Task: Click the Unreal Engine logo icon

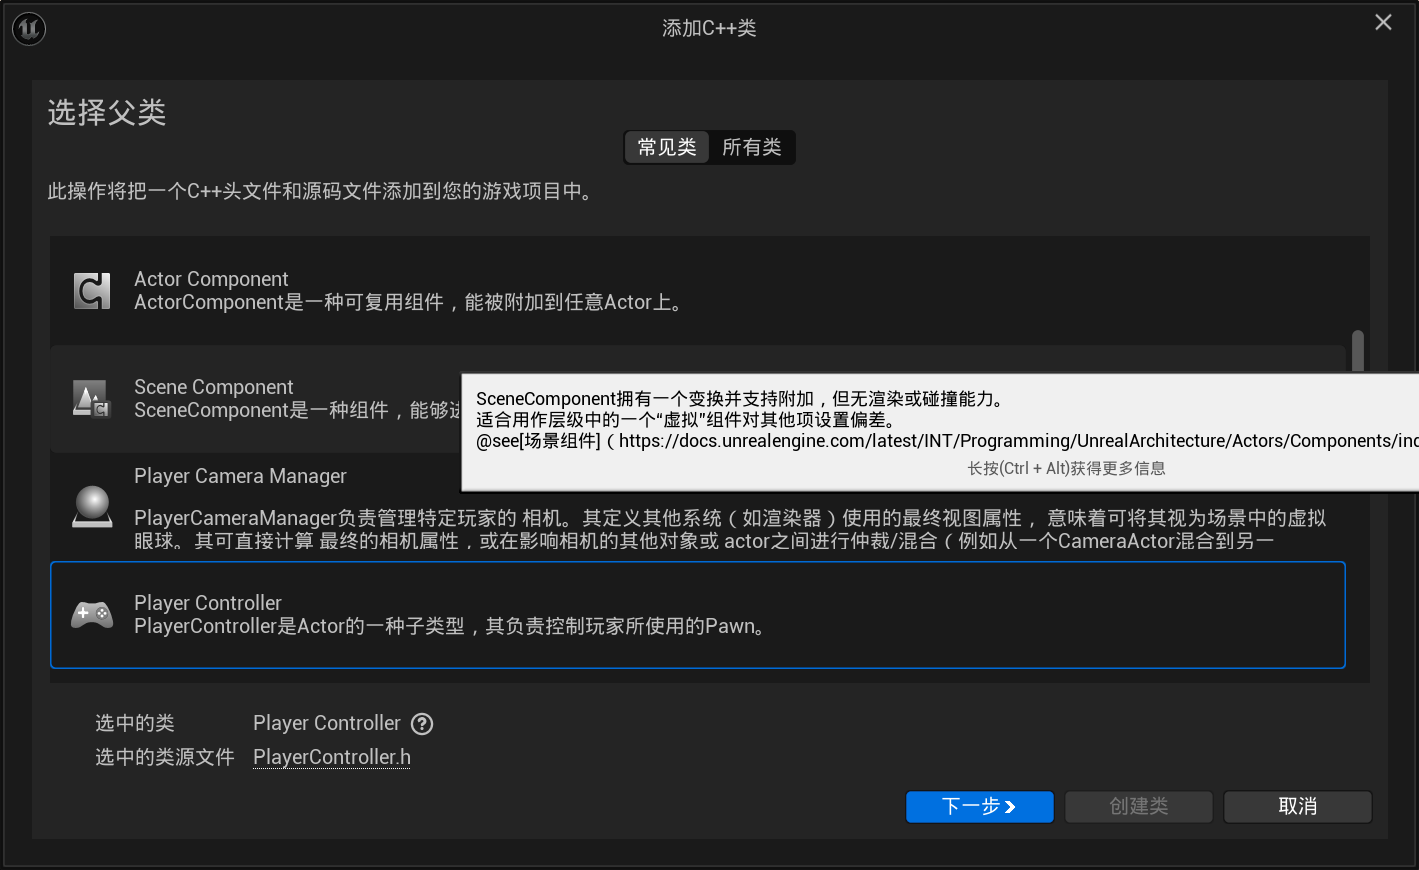Action: [x=28, y=28]
